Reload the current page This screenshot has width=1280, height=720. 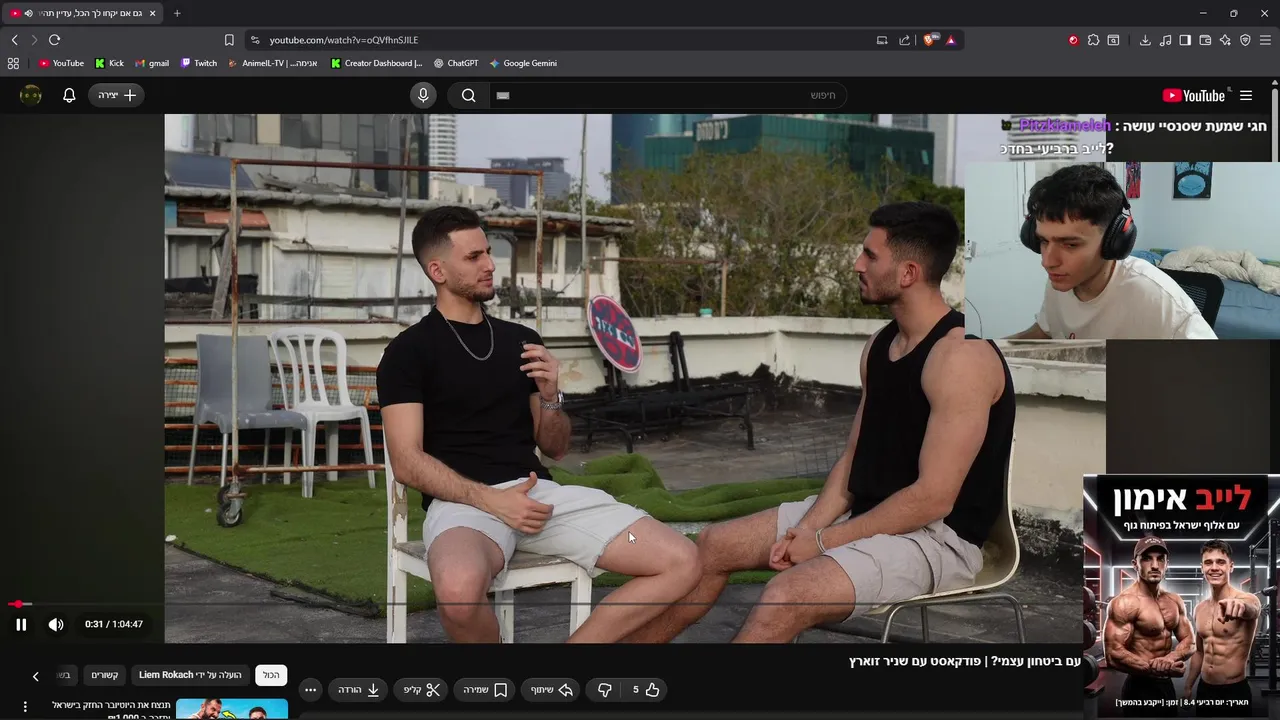(54, 40)
